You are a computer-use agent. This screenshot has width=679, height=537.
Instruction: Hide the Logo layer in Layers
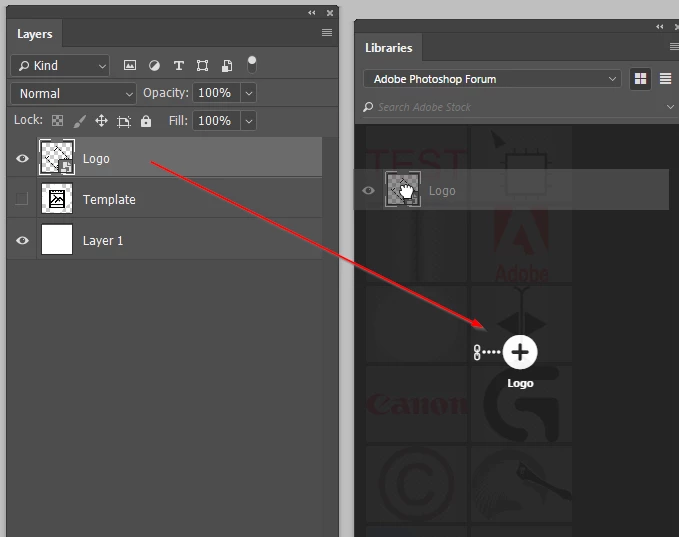(x=22, y=159)
